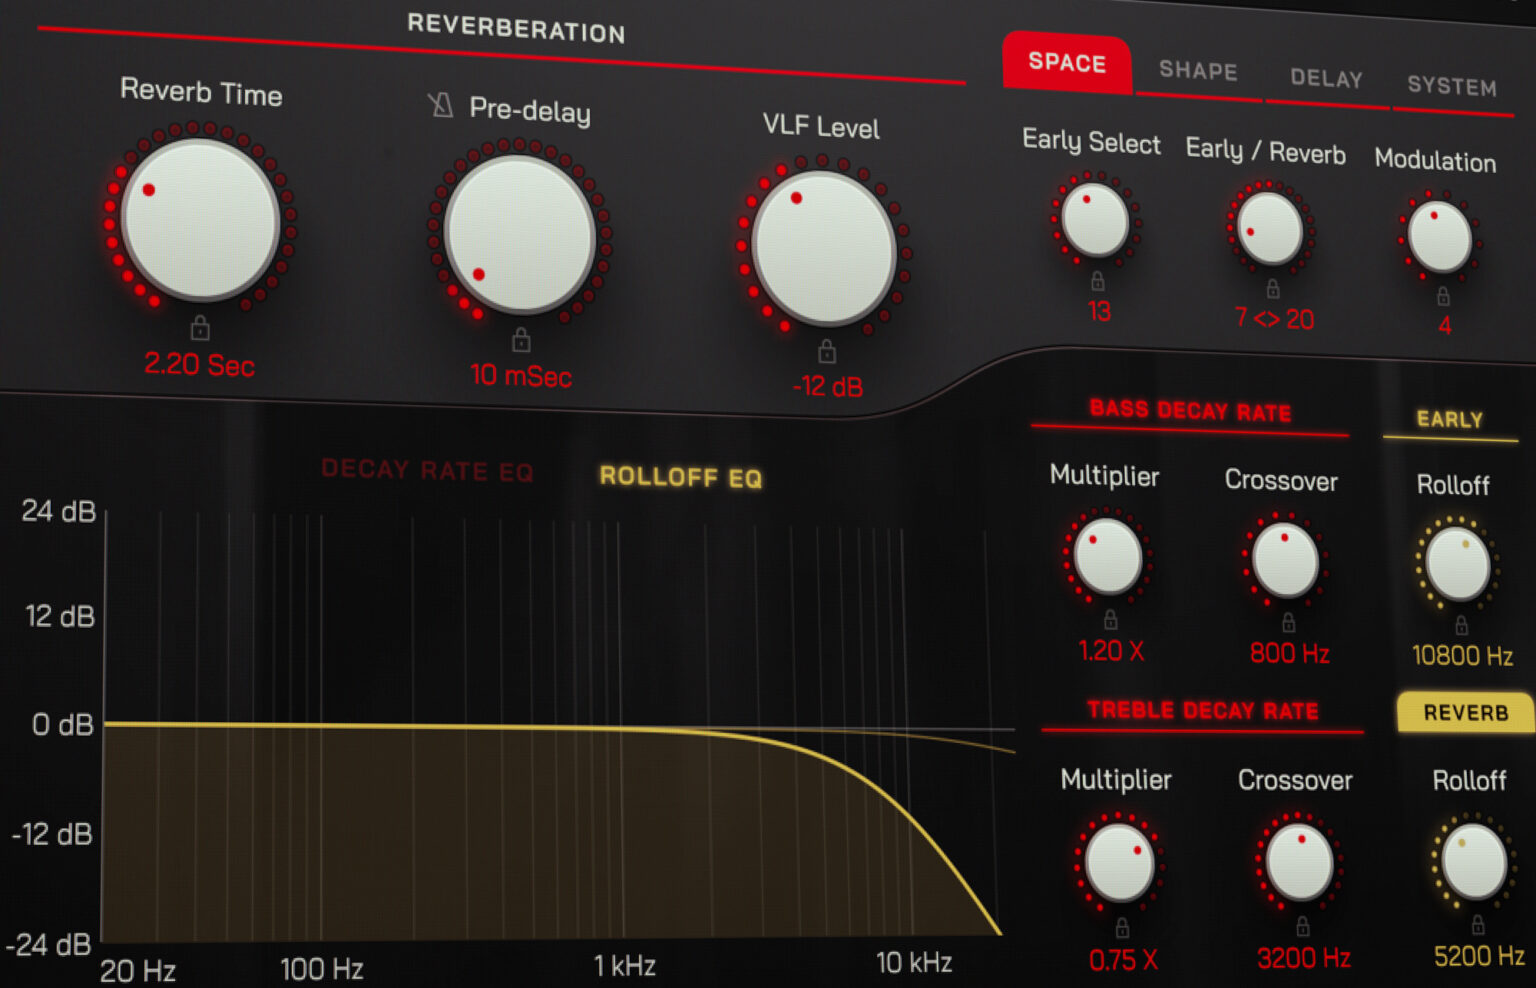Screen dimensions: 1536x988
Task: Click the 2.20 Sec reverb time value display
Action: tap(201, 365)
